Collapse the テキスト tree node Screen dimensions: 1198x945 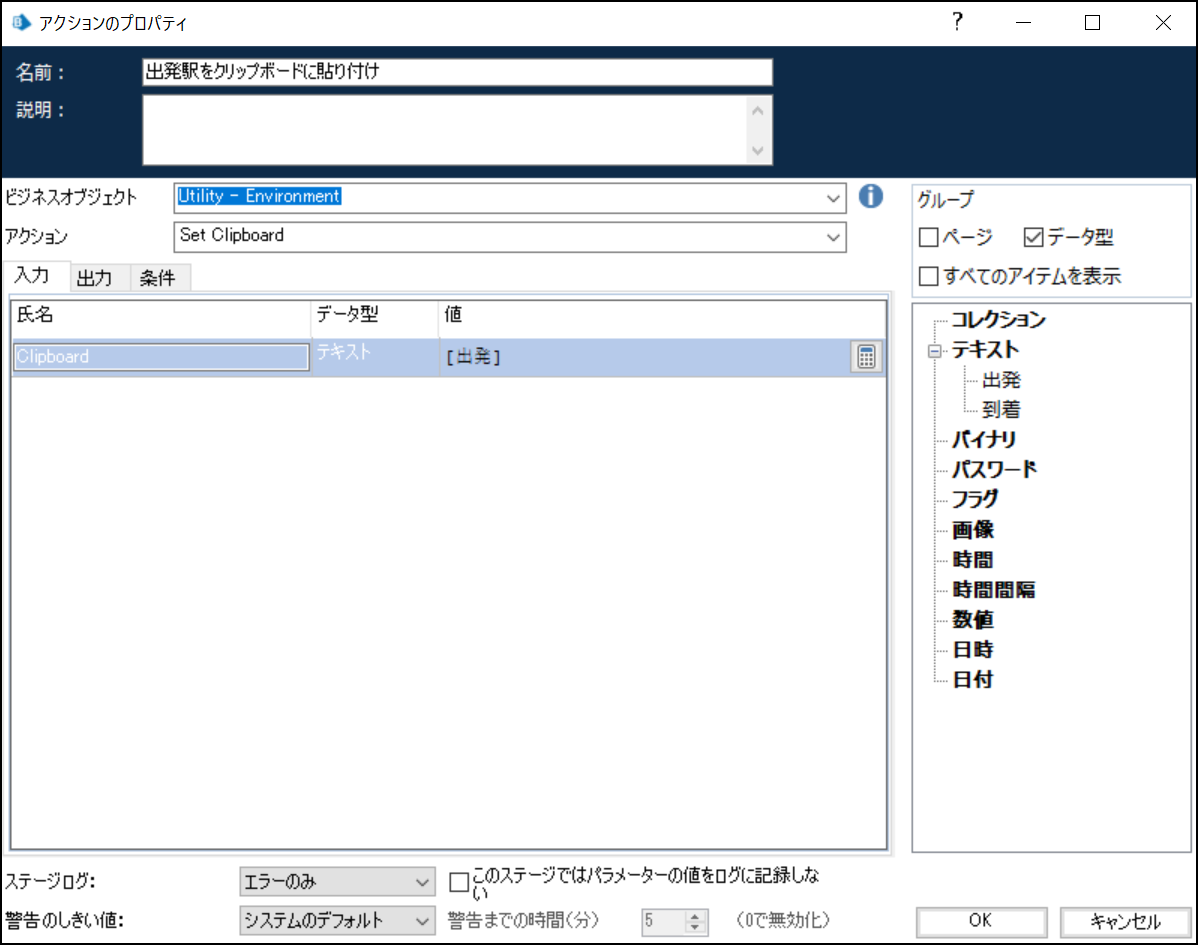pyautogui.click(x=934, y=350)
